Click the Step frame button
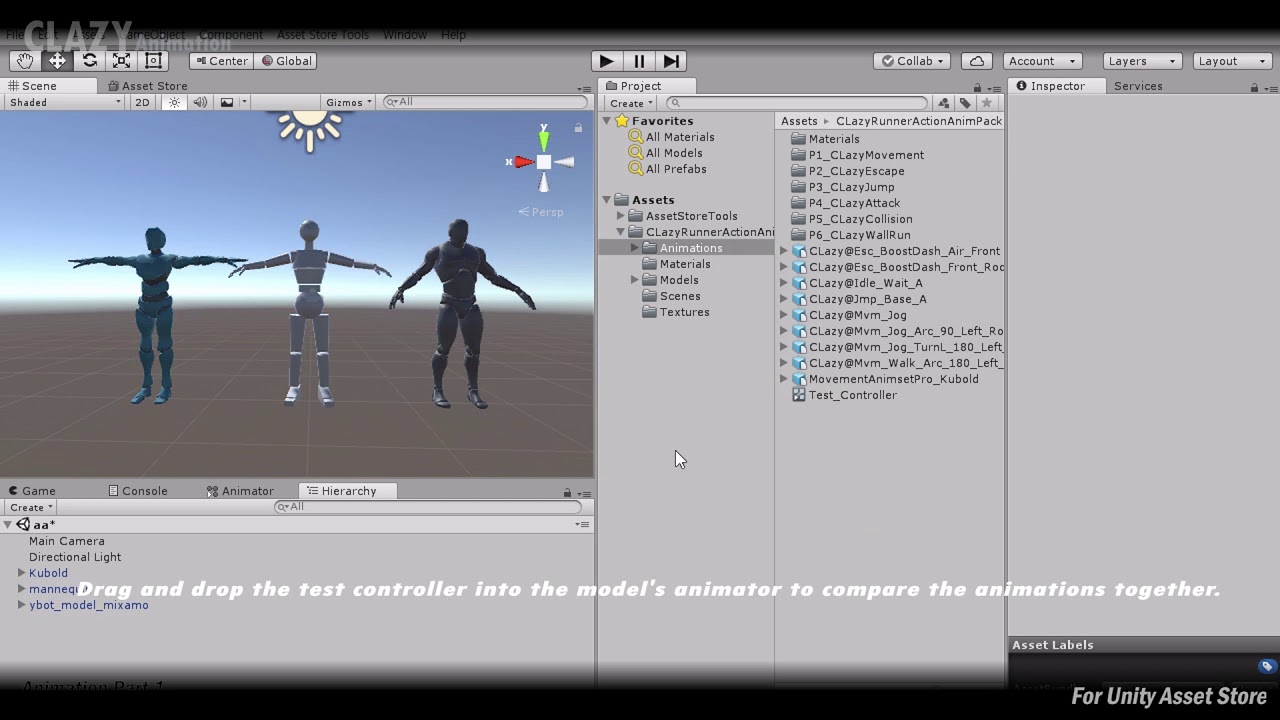 click(x=672, y=61)
